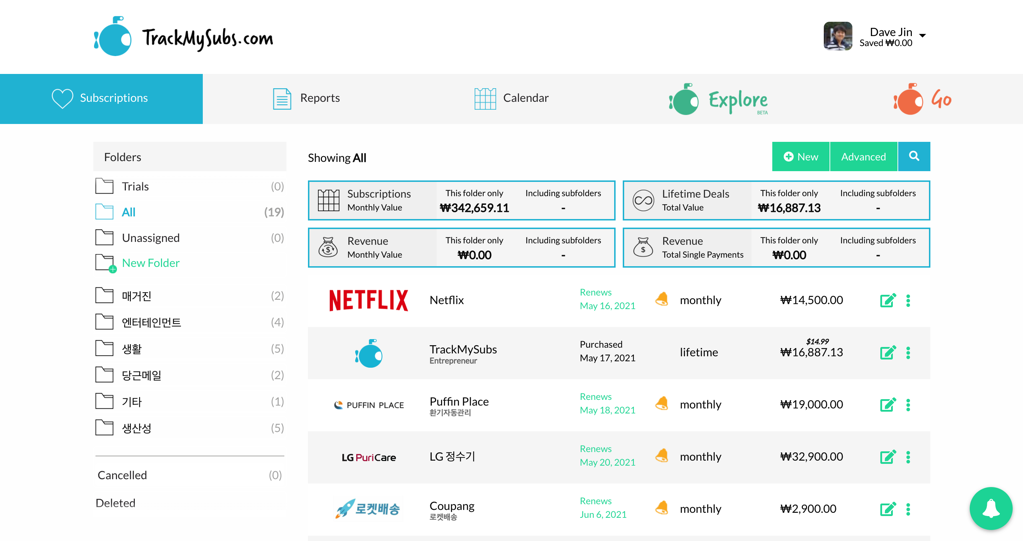
Task: Click the ₩32,900.00 LG 정수기 price
Action: [812, 457]
